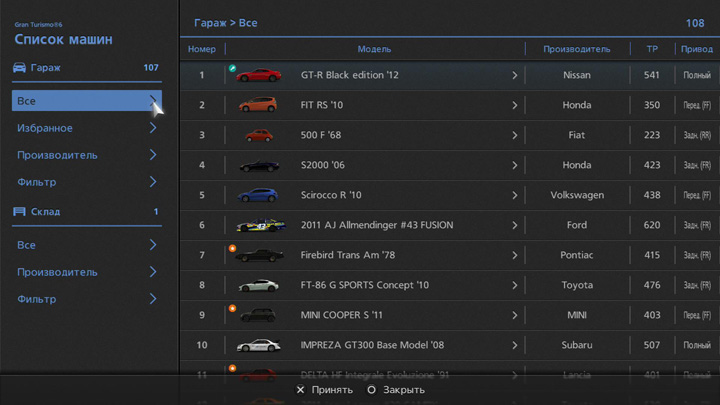Viewport: 720px width, 405px height.
Task: Click the green badge on GT-R row
Action: 233,68
